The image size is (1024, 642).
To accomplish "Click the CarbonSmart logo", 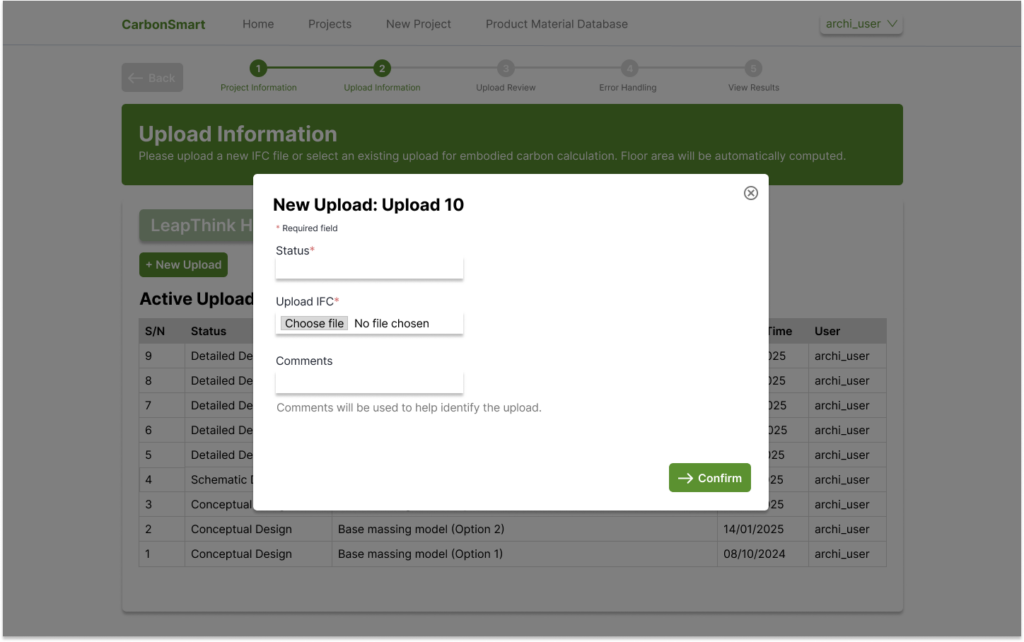I will click(163, 24).
